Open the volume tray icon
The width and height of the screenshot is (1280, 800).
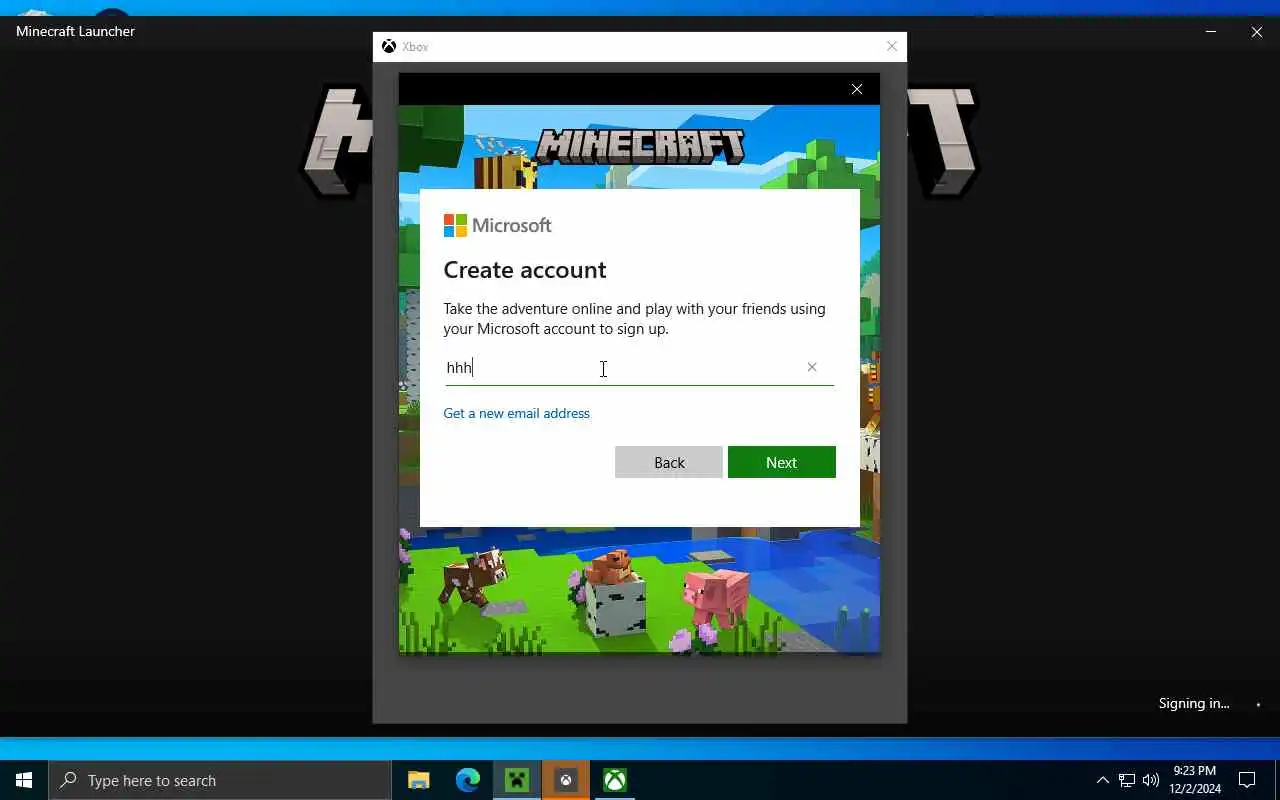click(x=1151, y=780)
